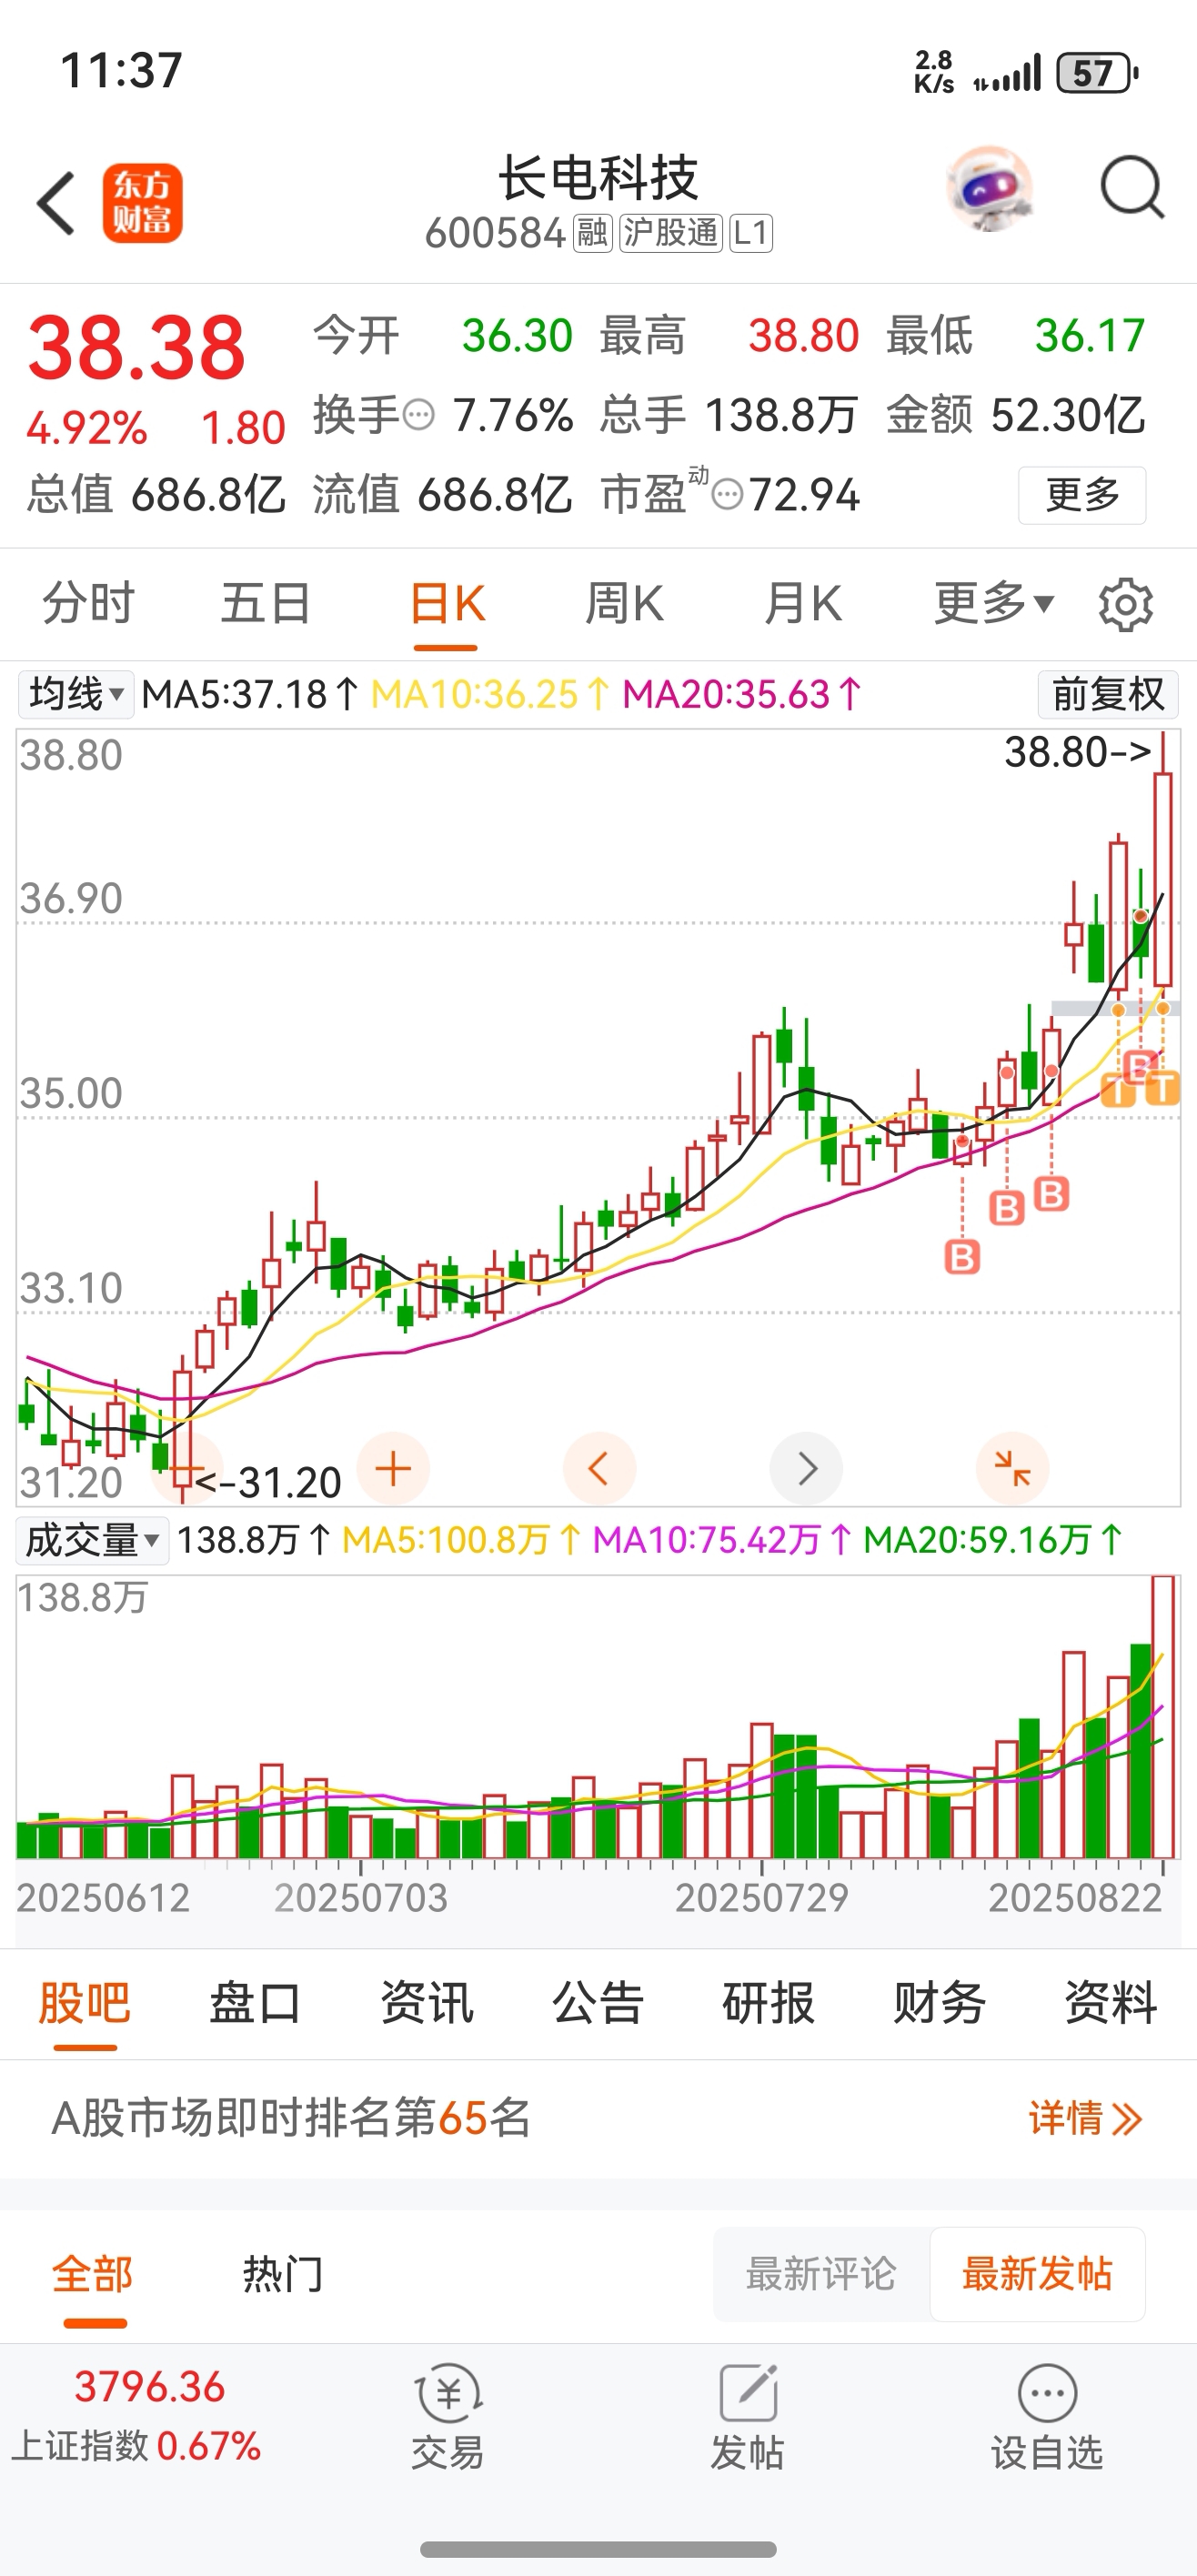Tap the stock name 长电科技

[x=598, y=178]
